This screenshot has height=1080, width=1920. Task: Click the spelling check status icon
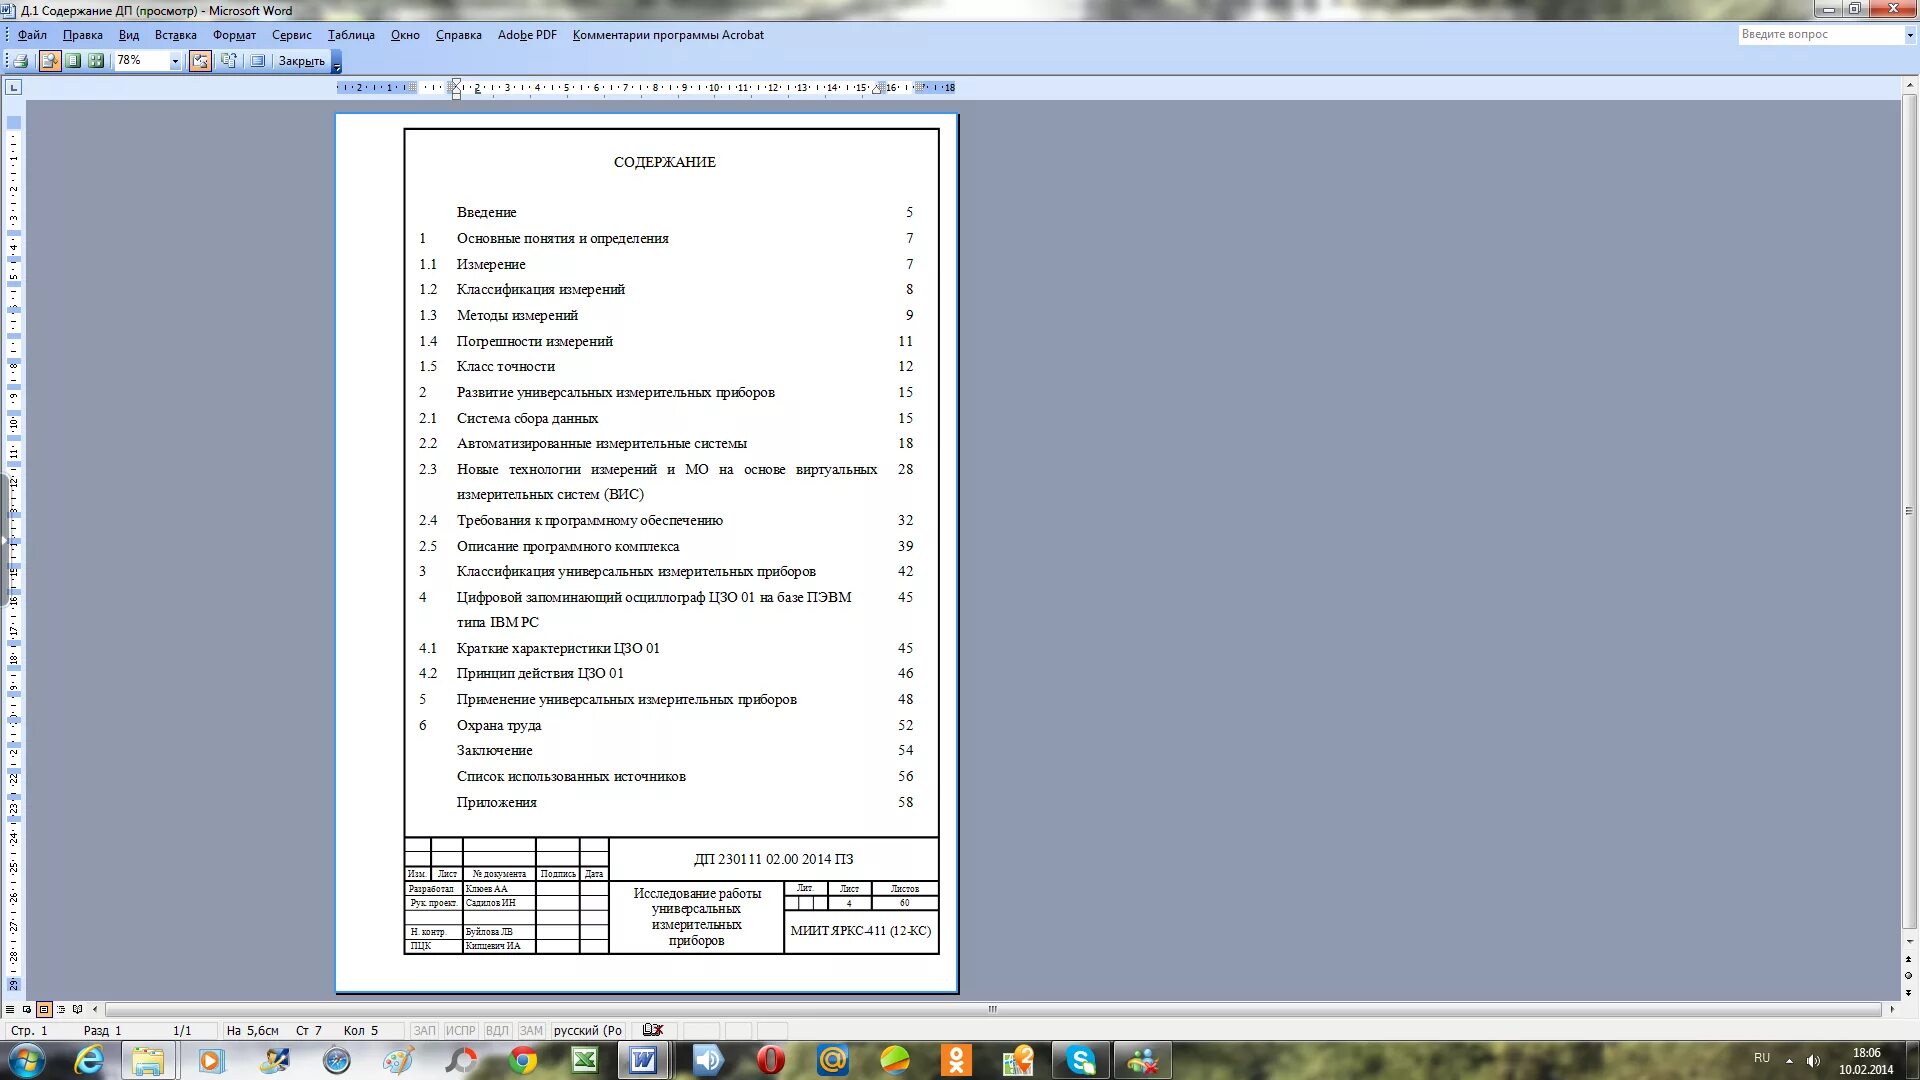(x=653, y=1030)
